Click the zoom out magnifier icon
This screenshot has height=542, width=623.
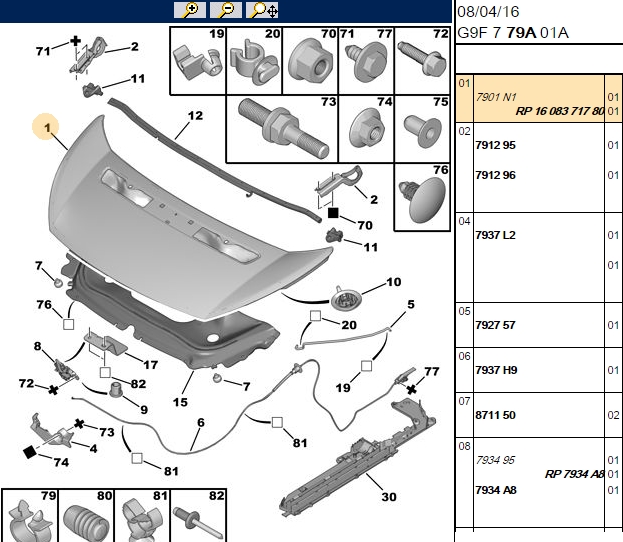coord(226,10)
